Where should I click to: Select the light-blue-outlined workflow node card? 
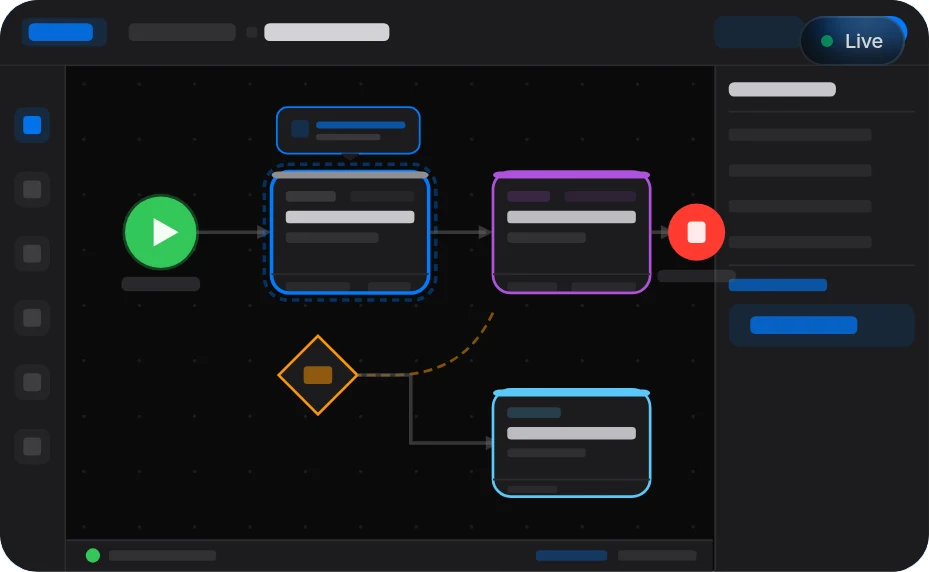(572, 443)
